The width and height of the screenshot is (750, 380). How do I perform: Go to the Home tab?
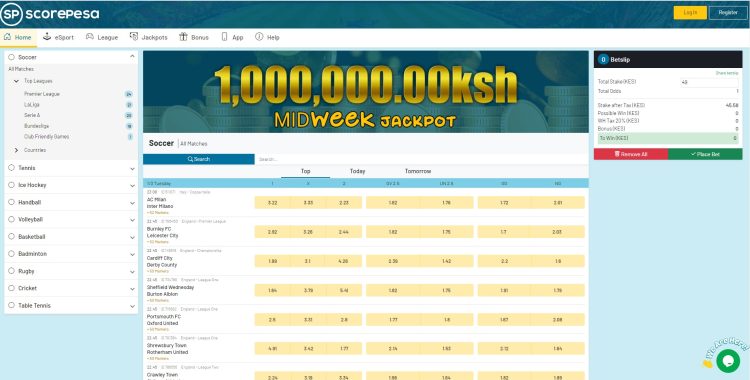coord(18,37)
